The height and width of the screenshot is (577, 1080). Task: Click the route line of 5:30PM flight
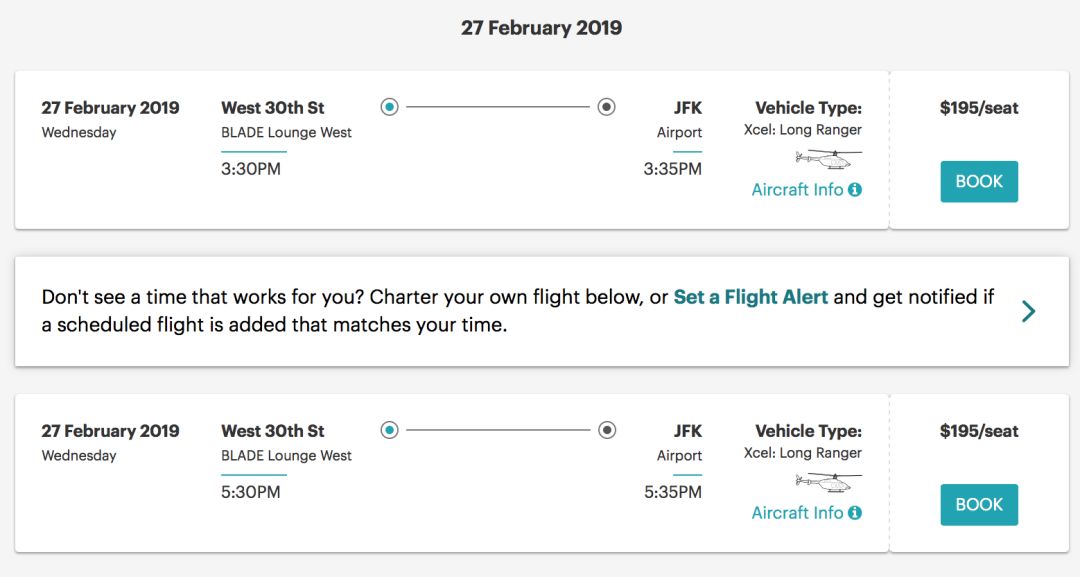(498, 430)
